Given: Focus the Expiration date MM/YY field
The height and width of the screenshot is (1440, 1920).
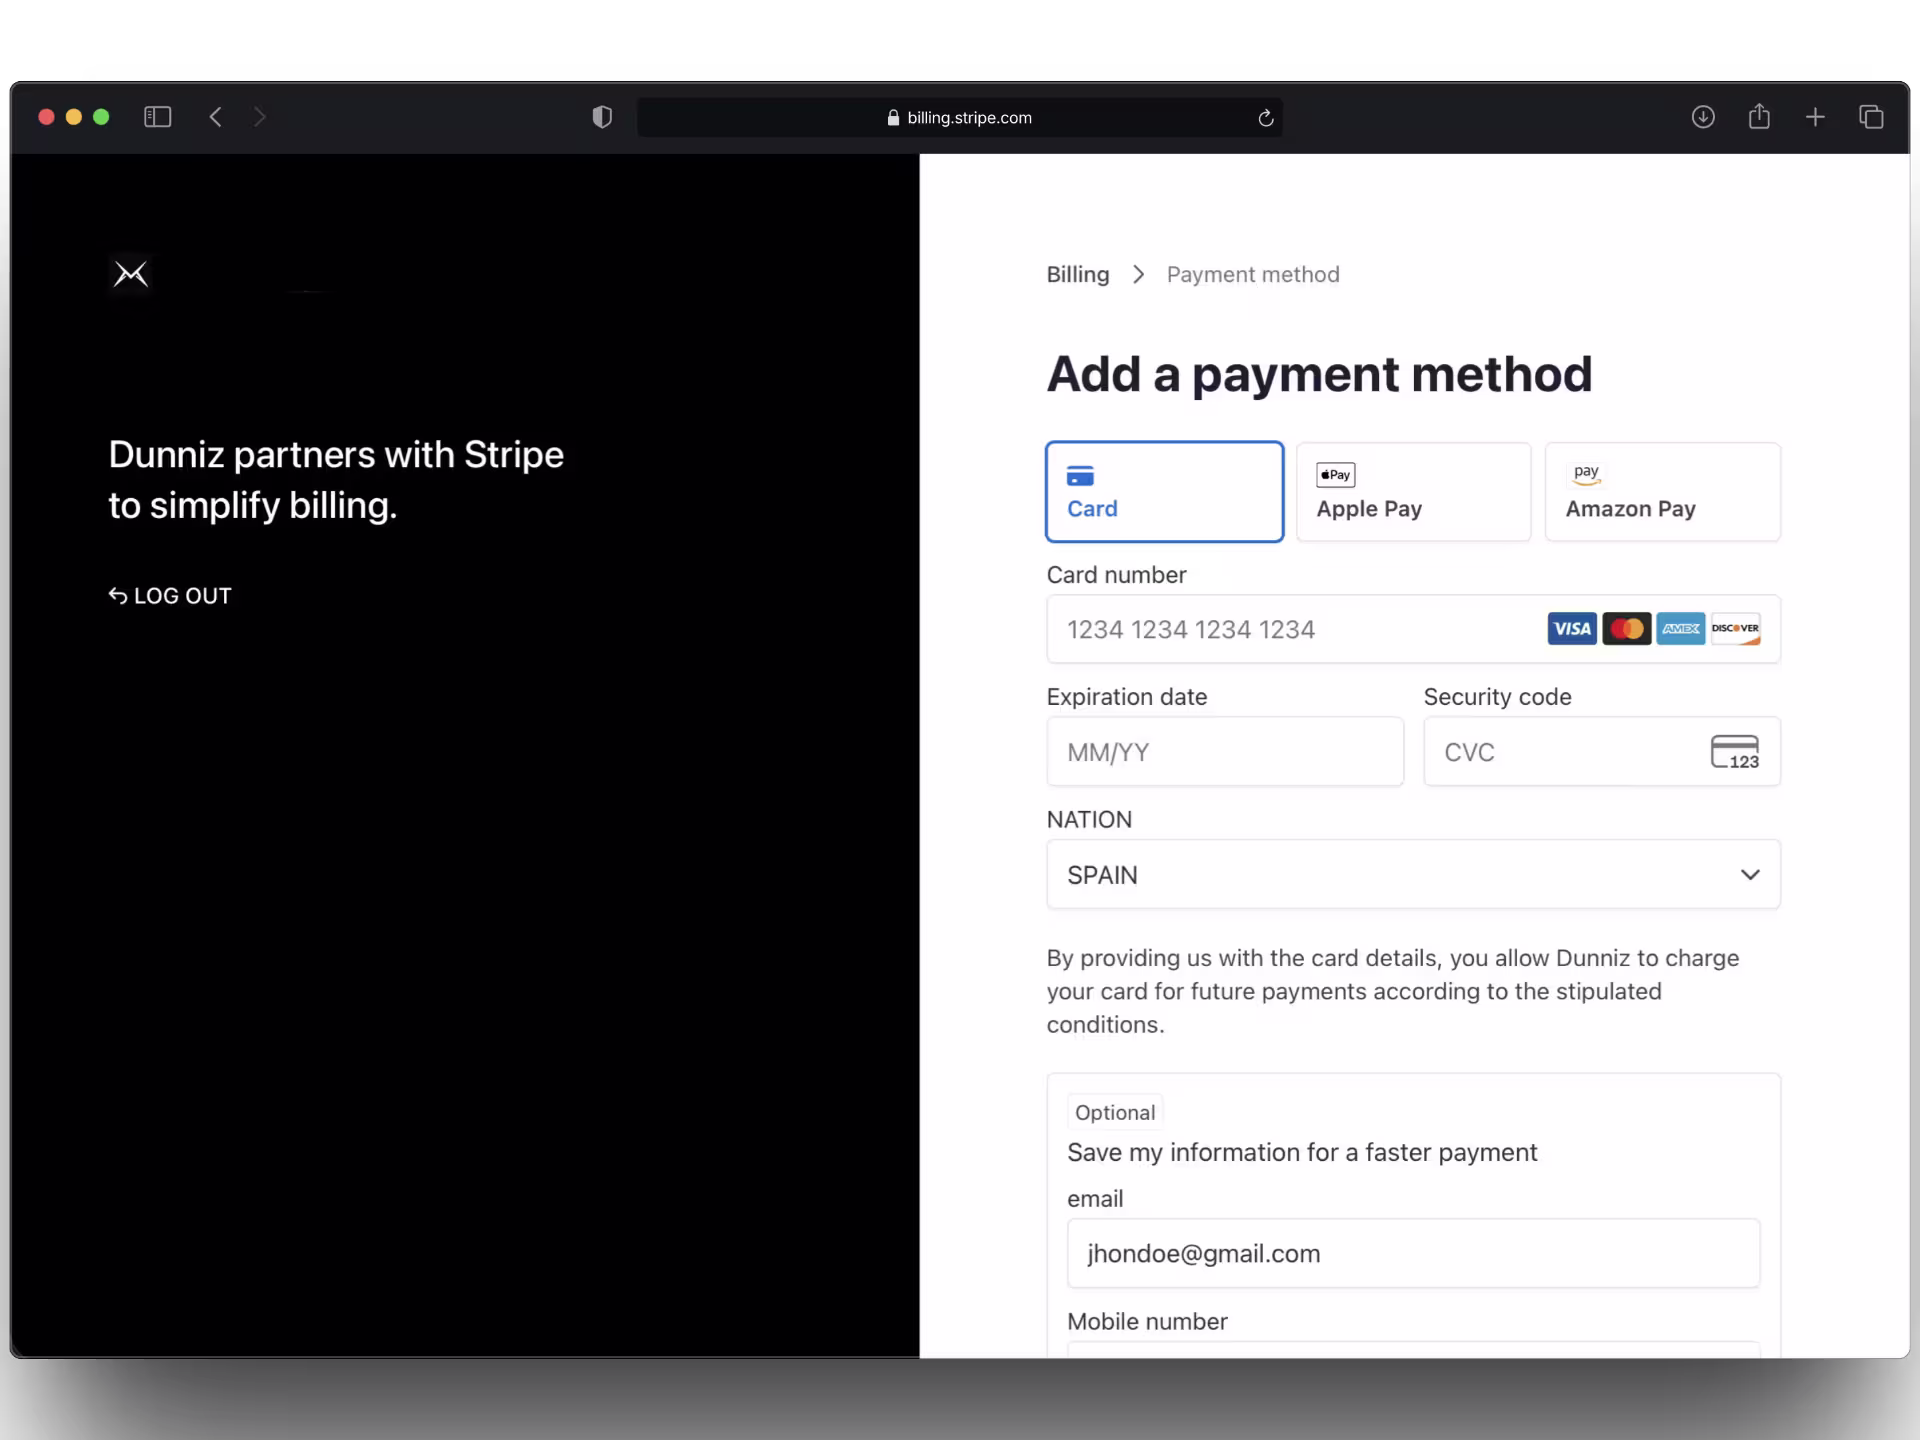Looking at the screenshot, I should click(x=1225, y=752).
